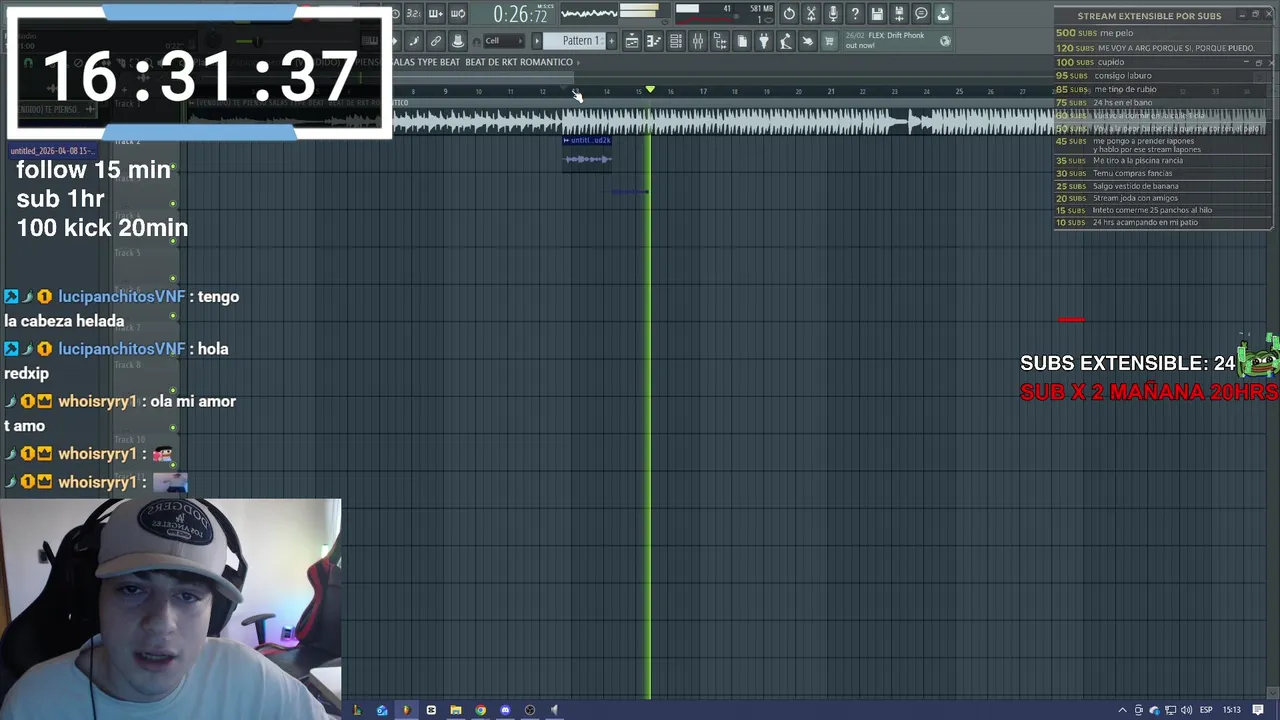Select the stamp tool icon
The width and height of the screenshot is (1280, 720).
[458, 41]
